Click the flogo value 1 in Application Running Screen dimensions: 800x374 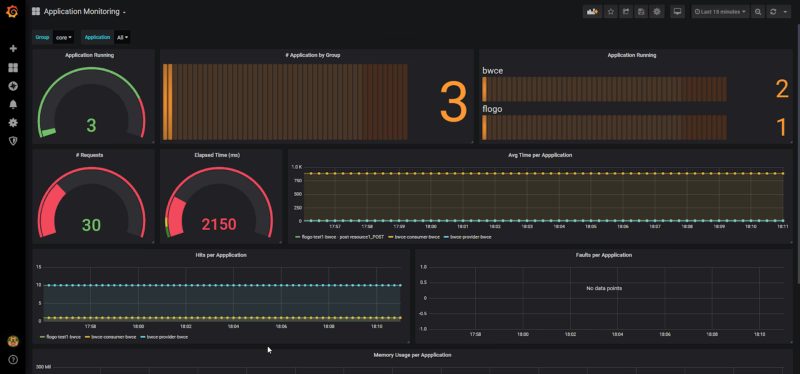(x=782, y=128)
